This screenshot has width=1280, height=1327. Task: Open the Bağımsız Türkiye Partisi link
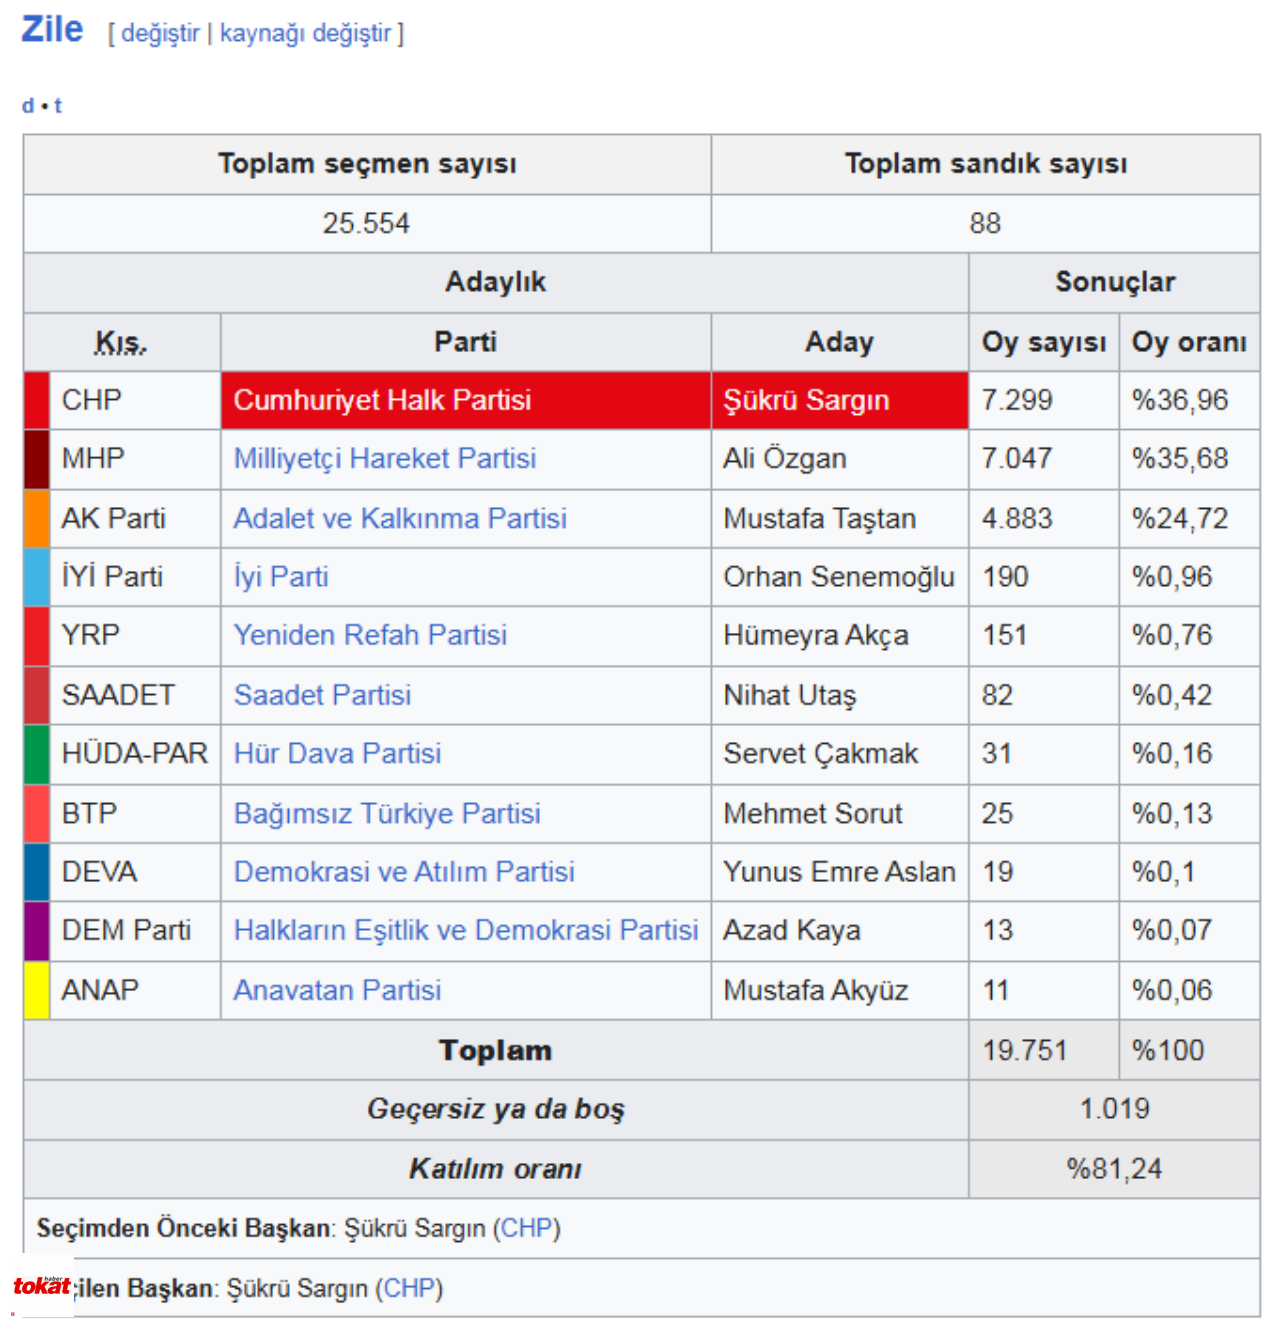[x=387, y=813]
